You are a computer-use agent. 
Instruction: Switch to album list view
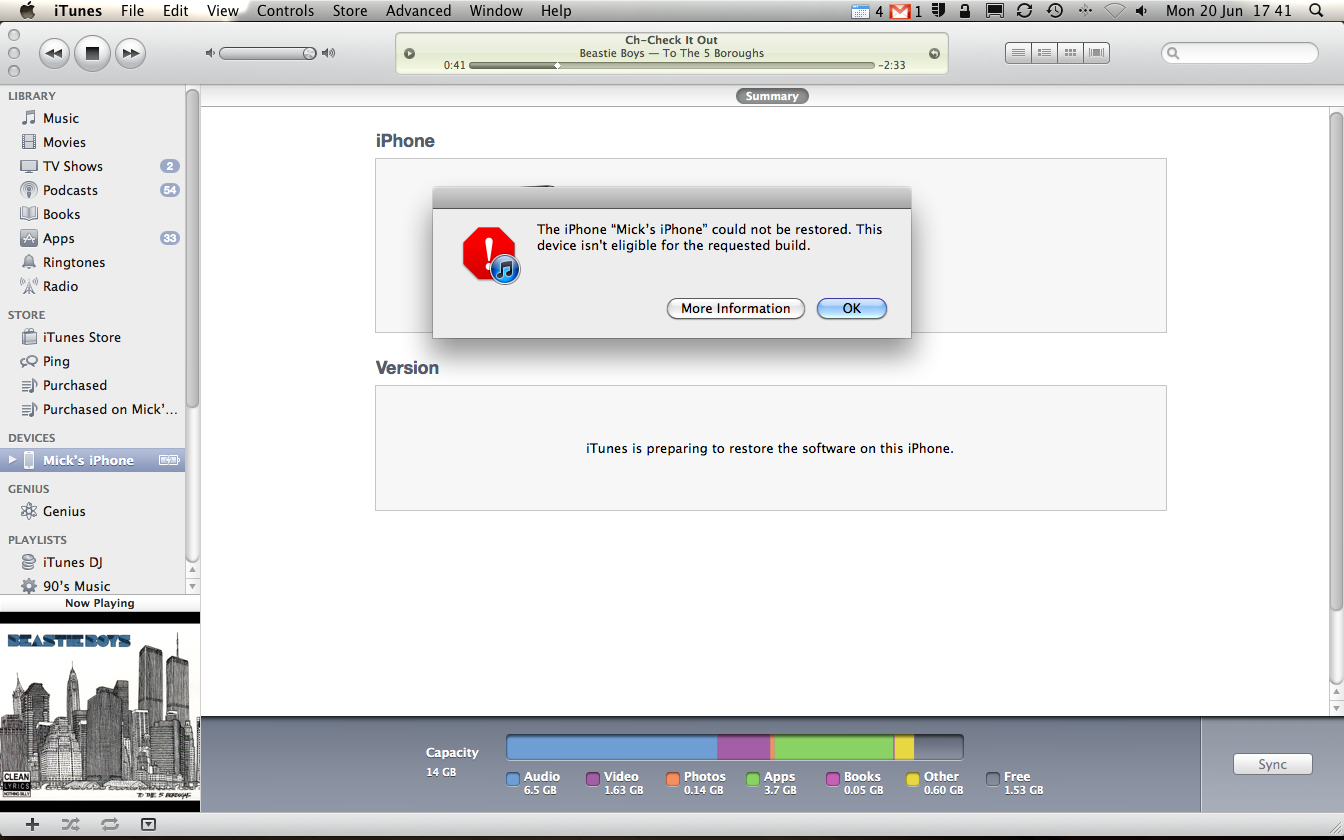(1044, 53)
